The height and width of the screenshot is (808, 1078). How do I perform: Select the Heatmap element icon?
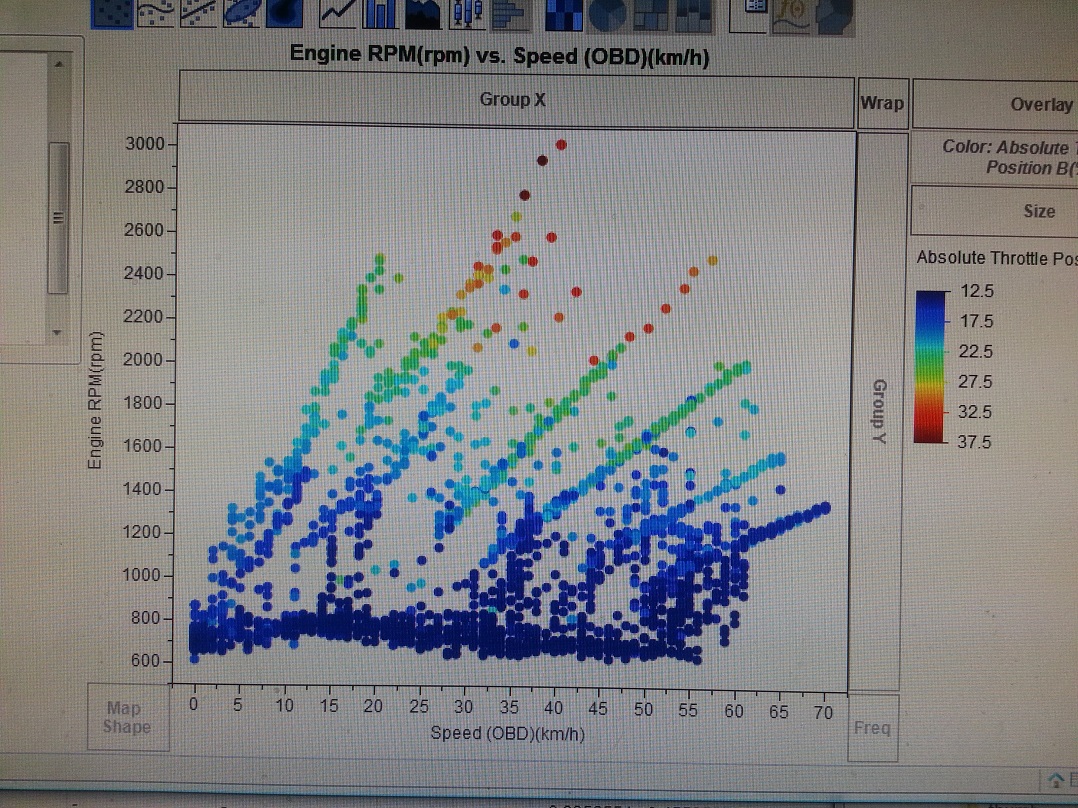click(x=567, y=12)
